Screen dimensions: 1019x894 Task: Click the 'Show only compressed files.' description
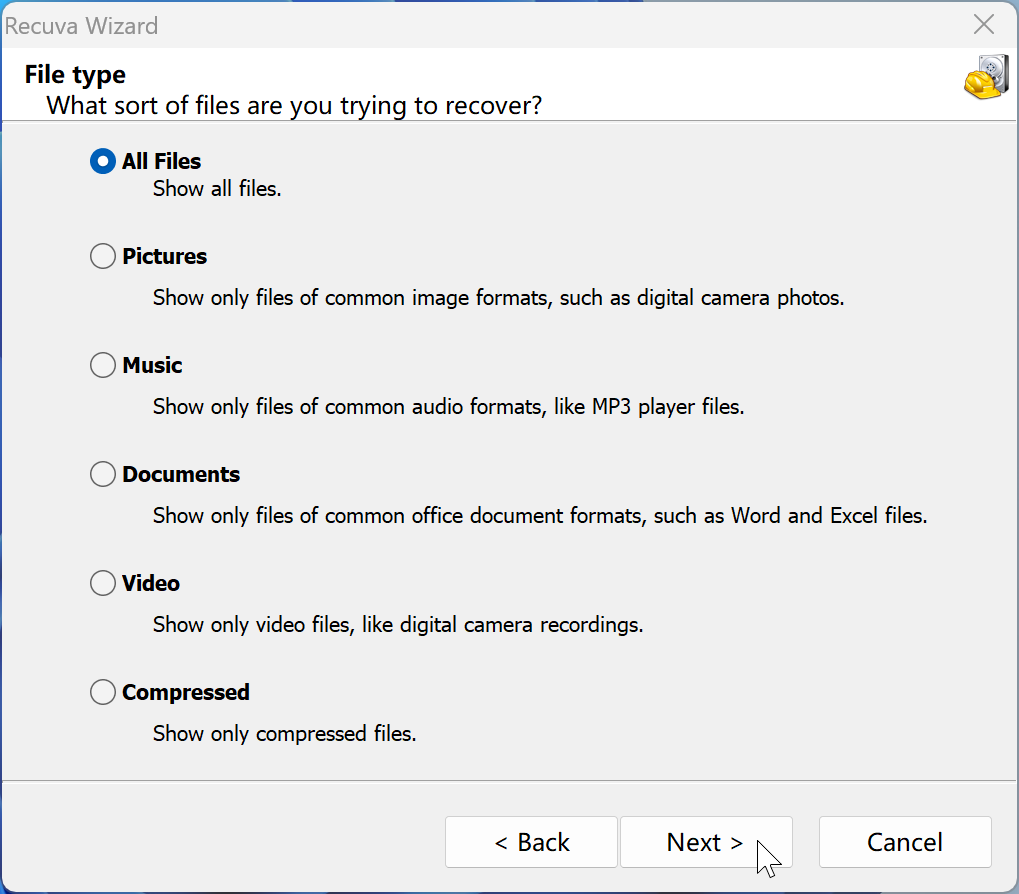coord(284,734)
